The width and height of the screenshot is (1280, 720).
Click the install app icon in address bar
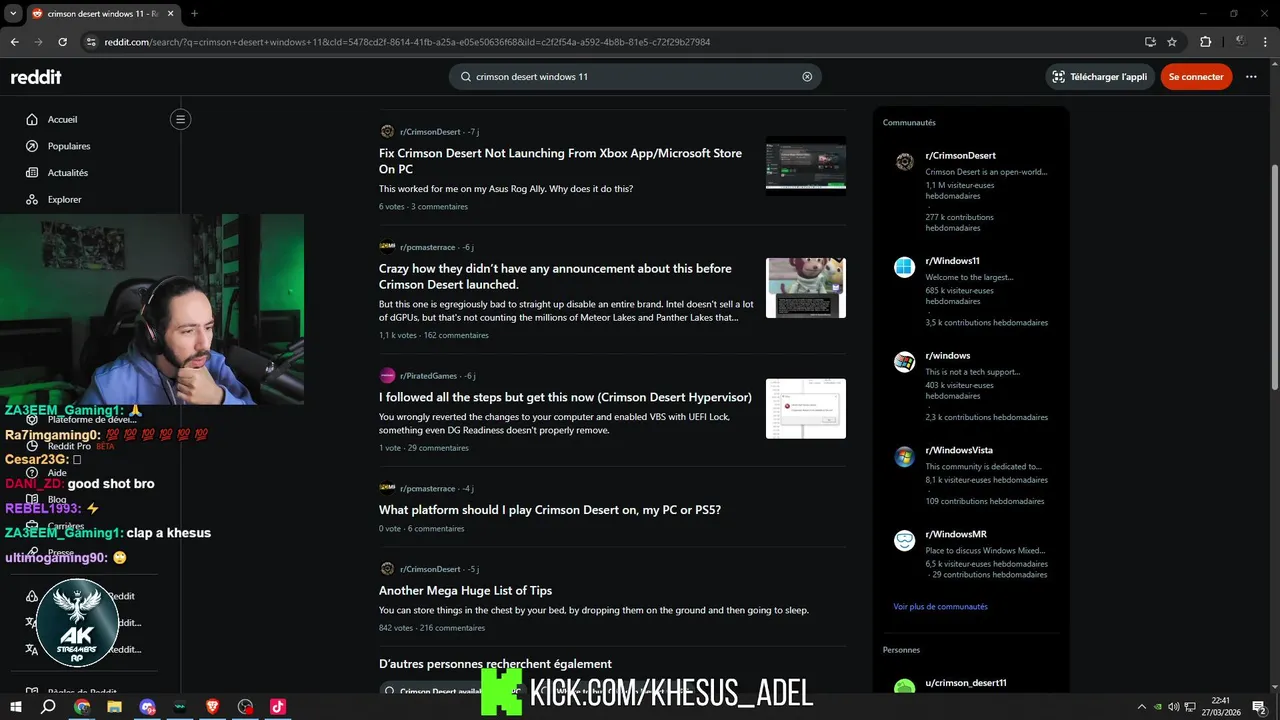click(x=1150, y=42)
